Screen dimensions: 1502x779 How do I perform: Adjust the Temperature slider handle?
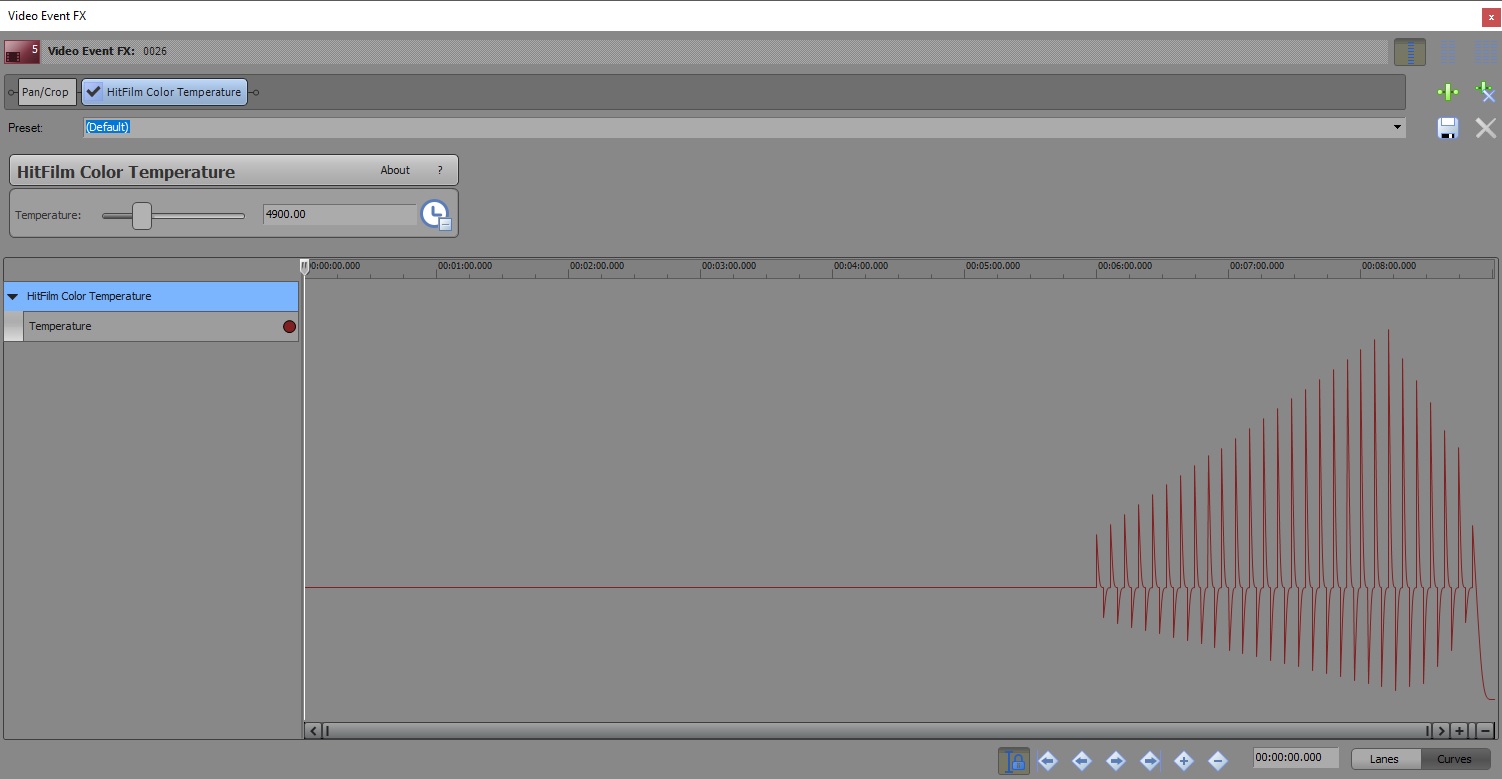pyautogui.click(x=142, y=215)
